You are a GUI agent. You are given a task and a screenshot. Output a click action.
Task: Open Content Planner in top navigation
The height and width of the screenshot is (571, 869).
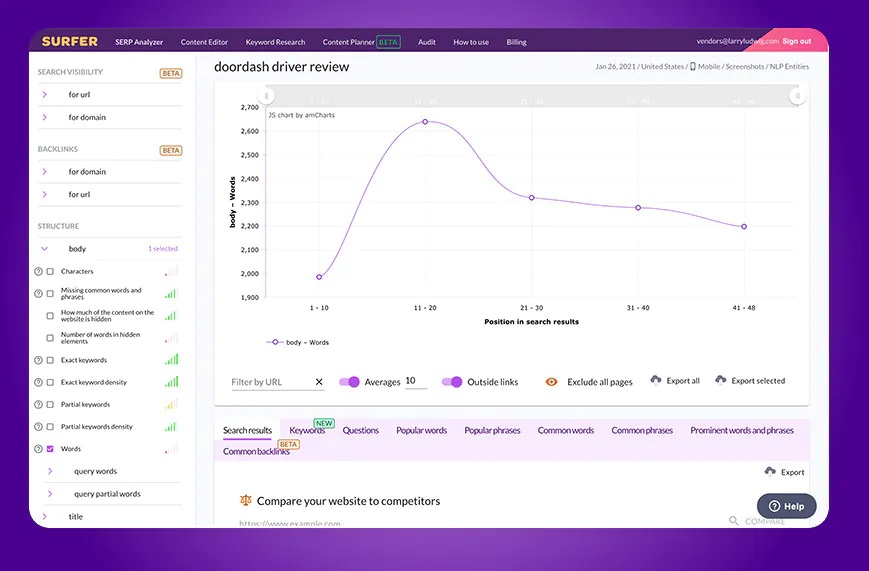pos(349,42)
